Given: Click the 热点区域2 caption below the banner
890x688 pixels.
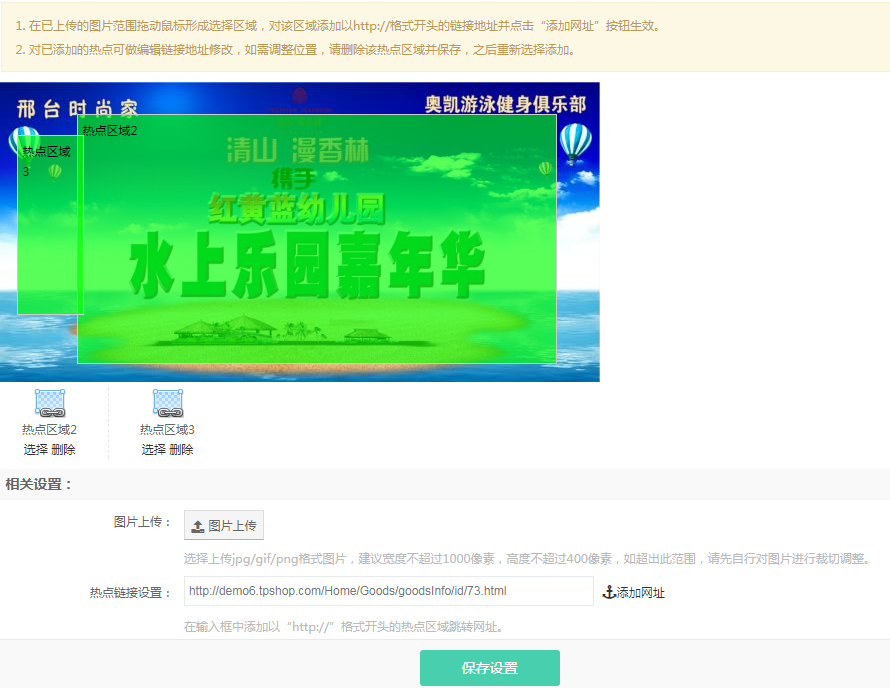Looking at the screenshot, I should 50,430.
